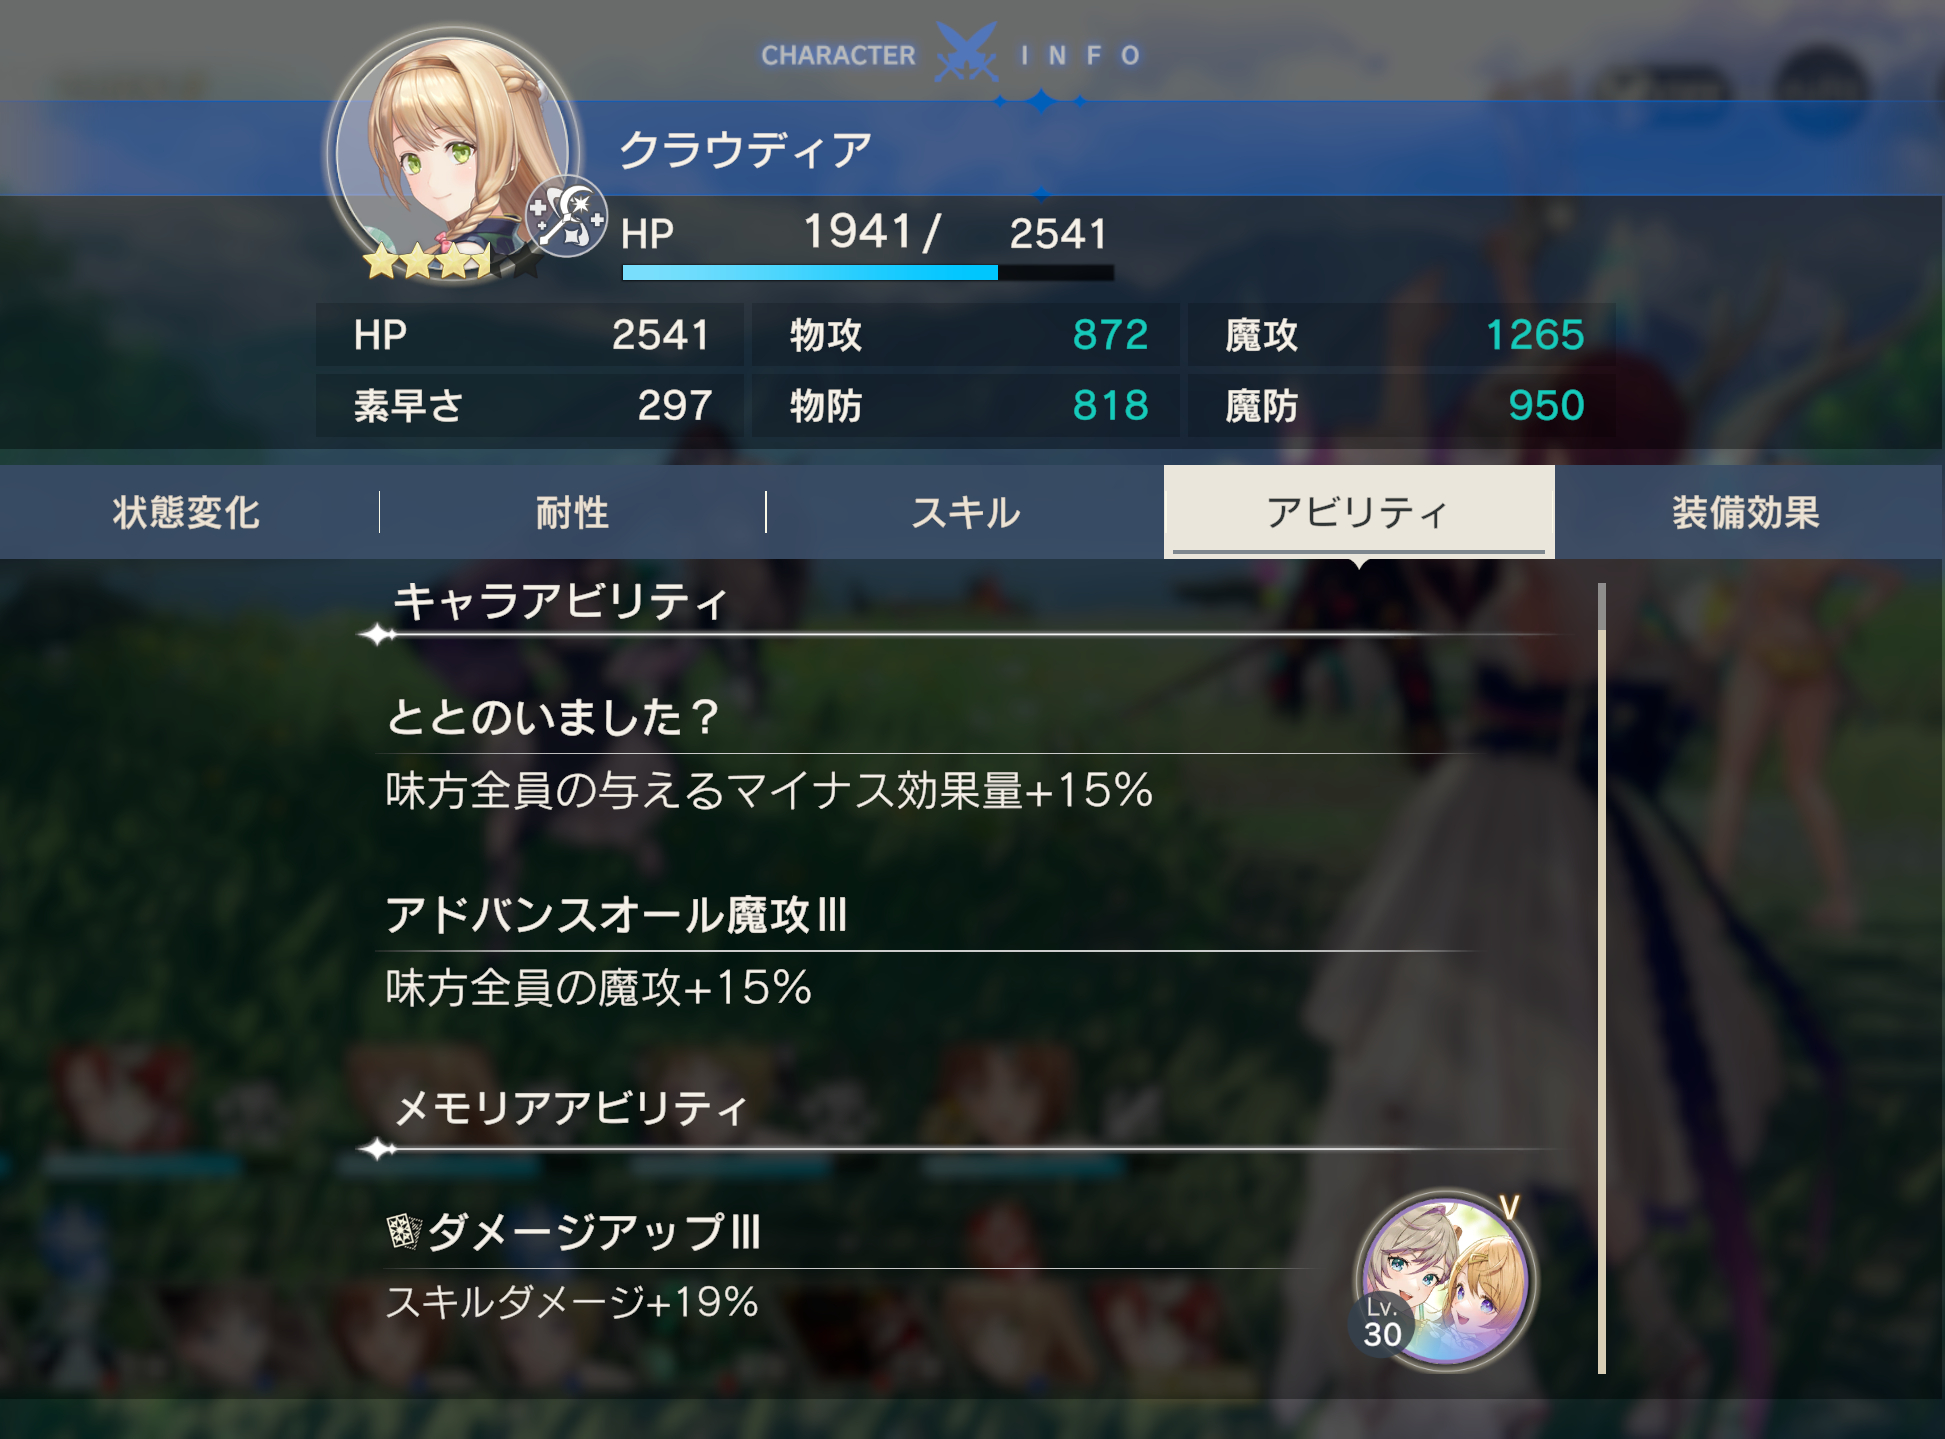Click the ability list scrollbar
This screenshot has width=1945, height=1439.
coord(1601,978)
